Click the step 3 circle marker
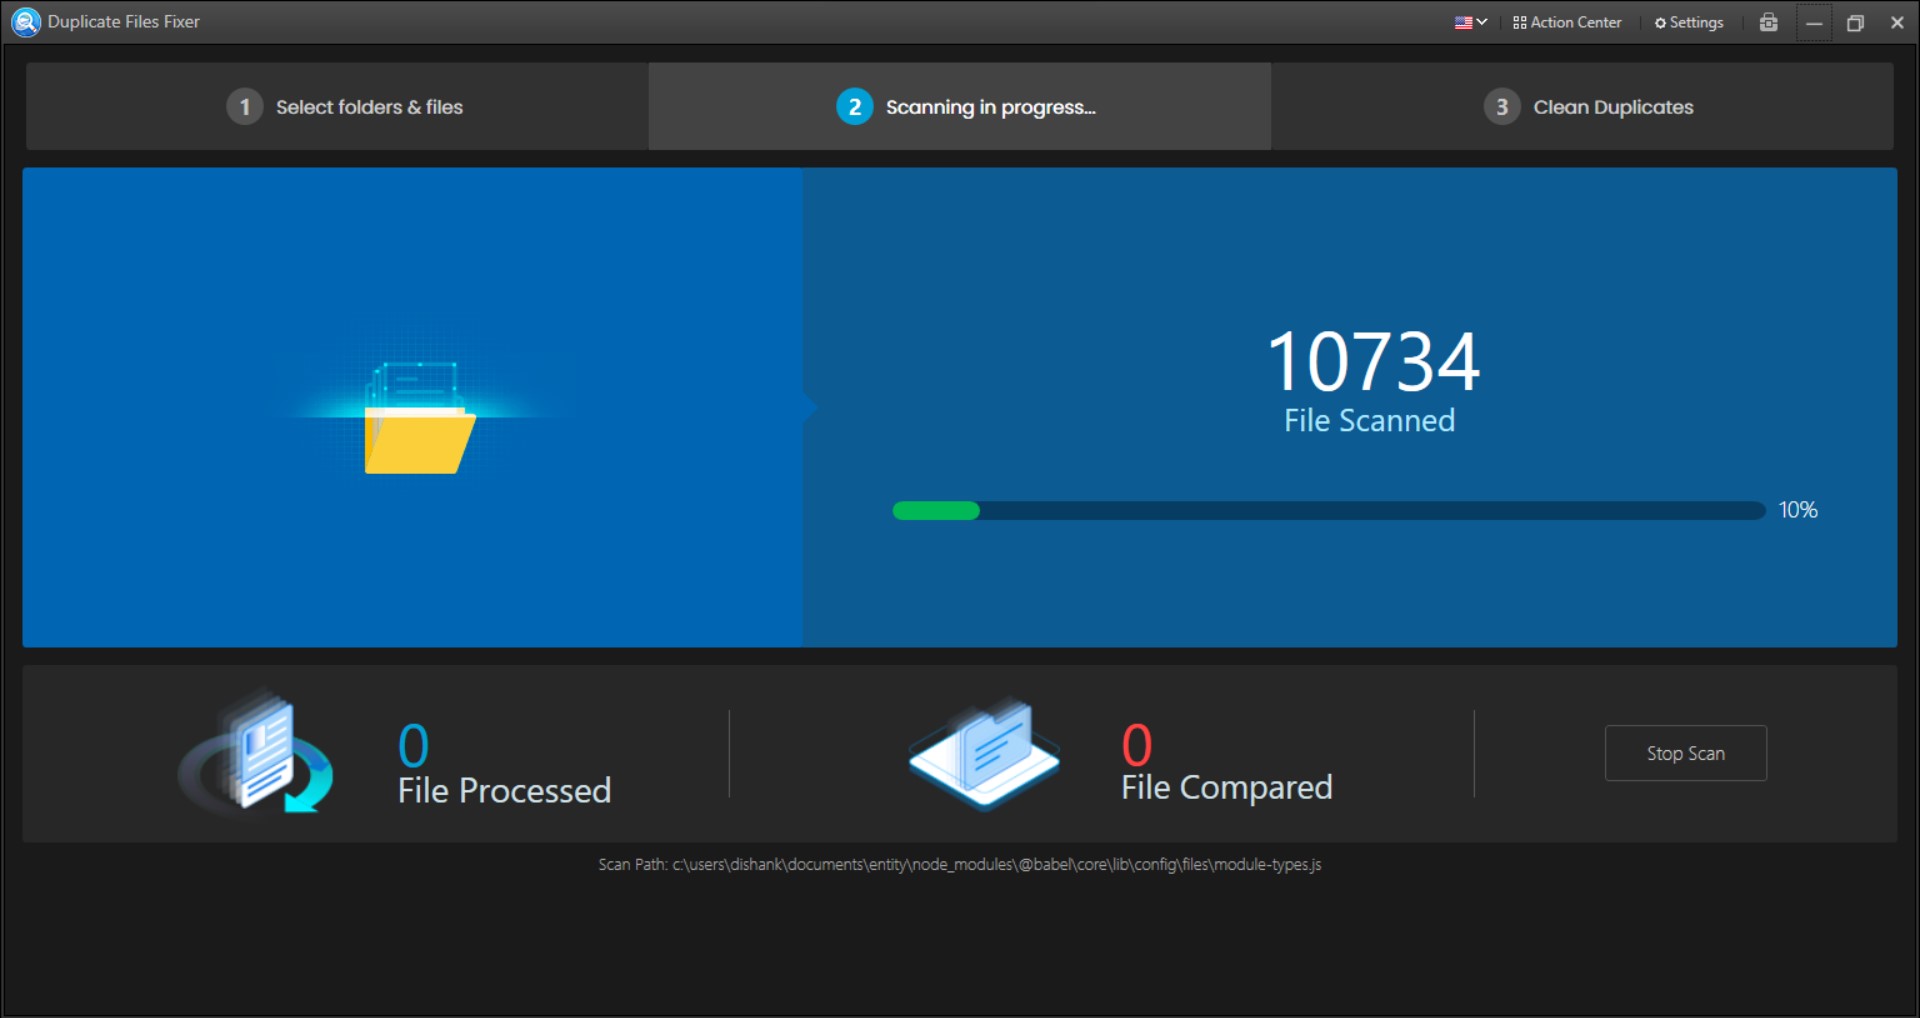Image resolution: width=1920 pixels, height=1018 pixels. (x=1501, y=106)
